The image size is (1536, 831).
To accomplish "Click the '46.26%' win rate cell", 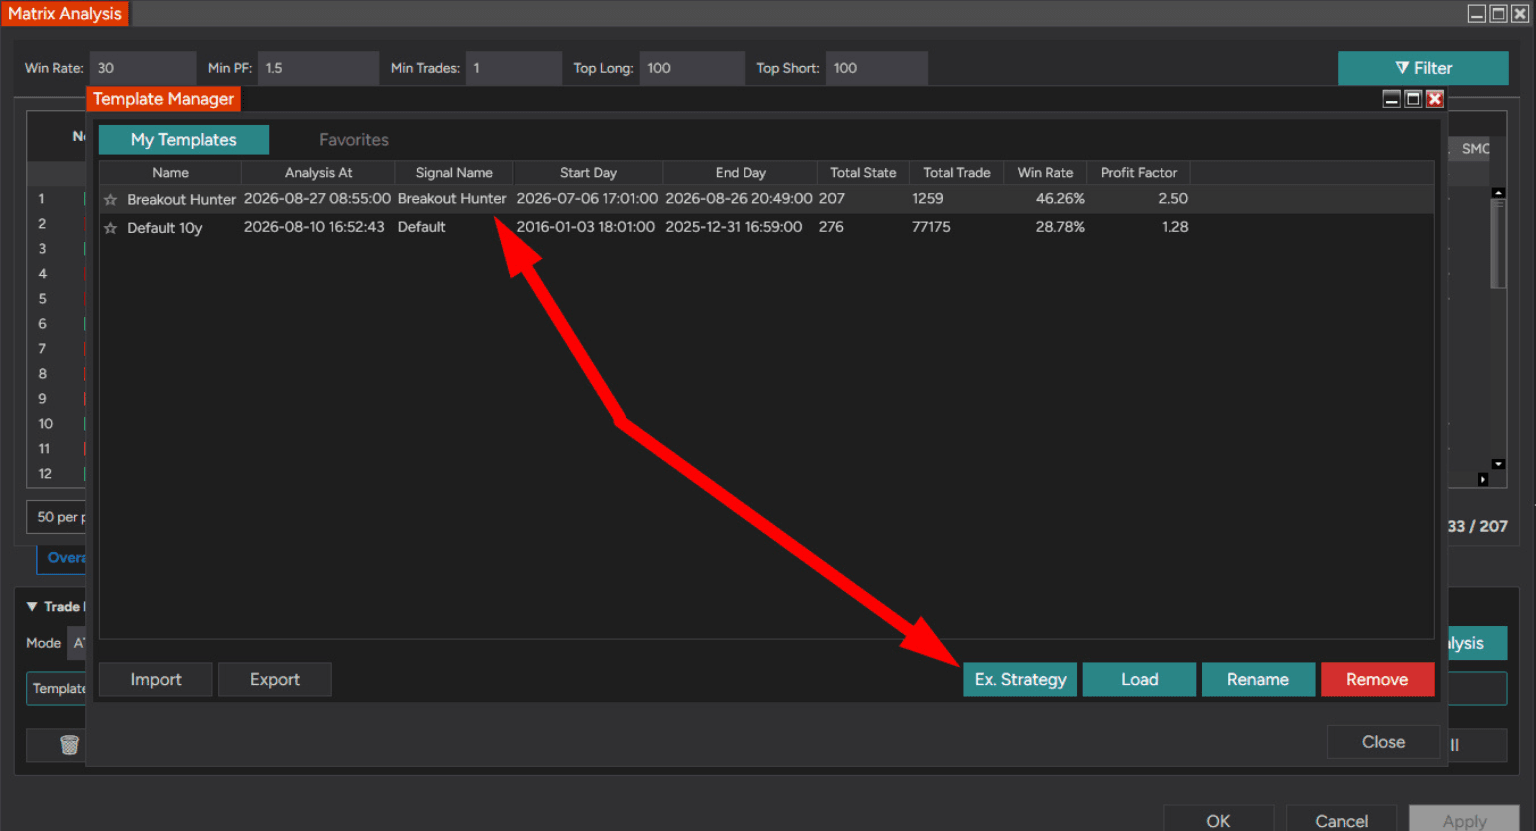I will click(1060, 199).
